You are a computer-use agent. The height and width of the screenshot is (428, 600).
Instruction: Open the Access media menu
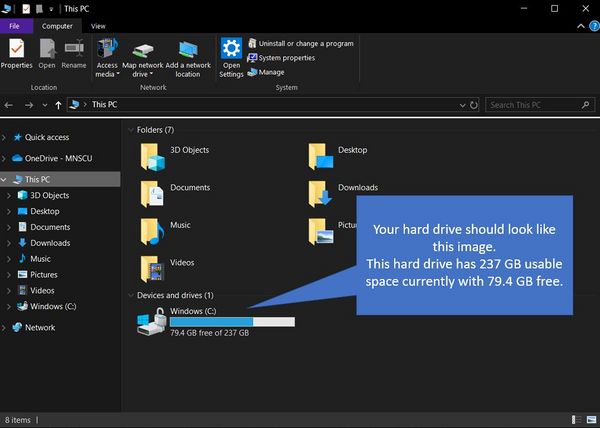(x=107, y=57)
